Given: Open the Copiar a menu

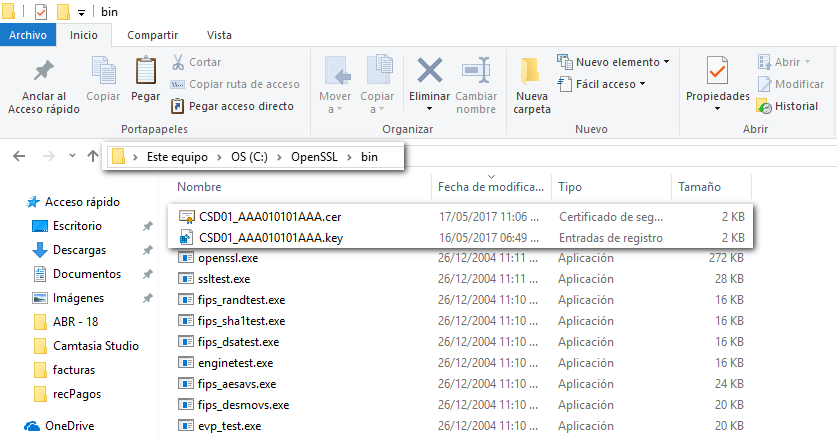Looking at the screenshot, I should (377, 84).
